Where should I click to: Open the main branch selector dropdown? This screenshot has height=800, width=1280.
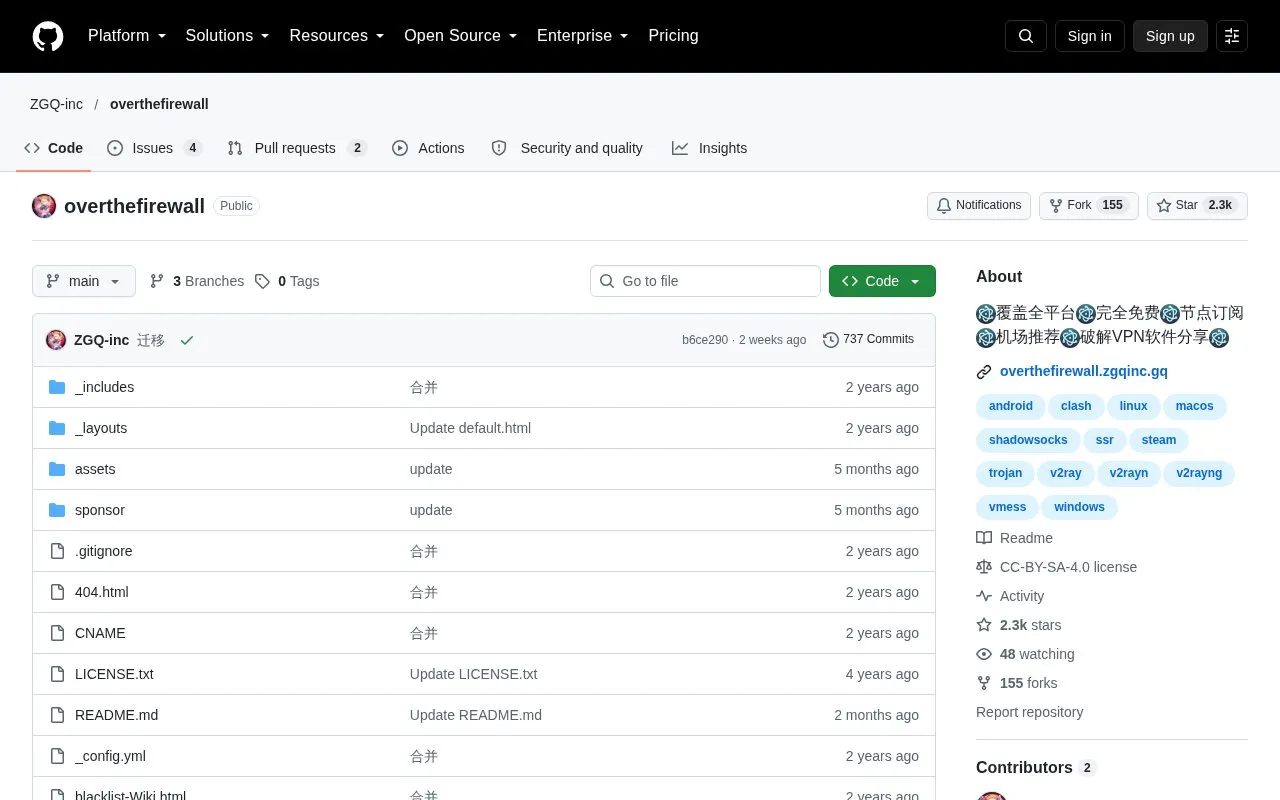coord(83,281)
